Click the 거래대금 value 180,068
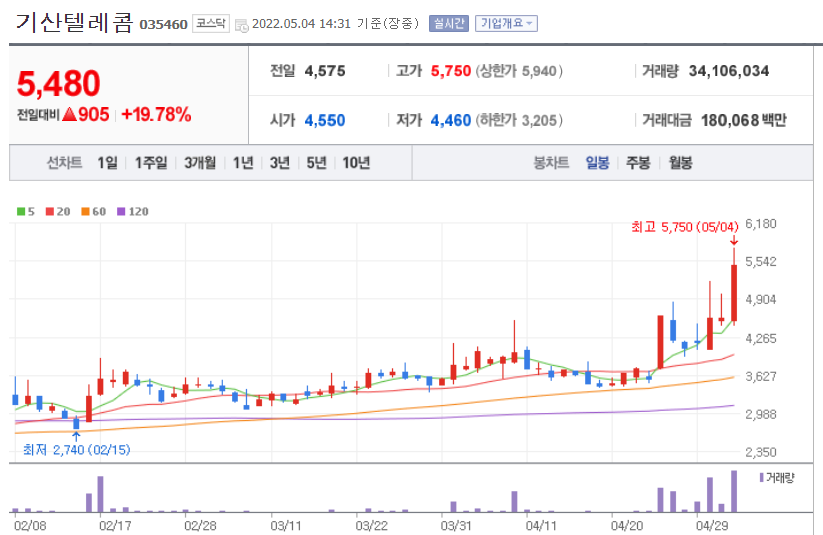Screen dimensions: 823x535 tap(730, 120)
